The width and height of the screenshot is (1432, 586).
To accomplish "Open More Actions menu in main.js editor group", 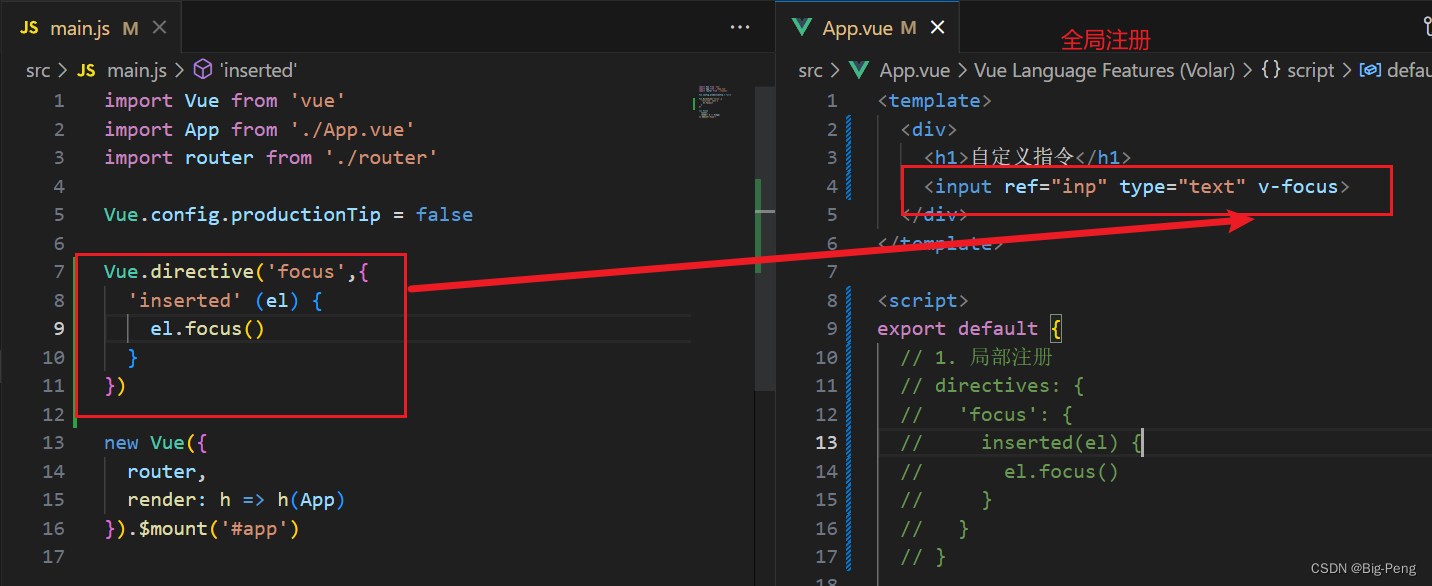I will tap(740, 28).
